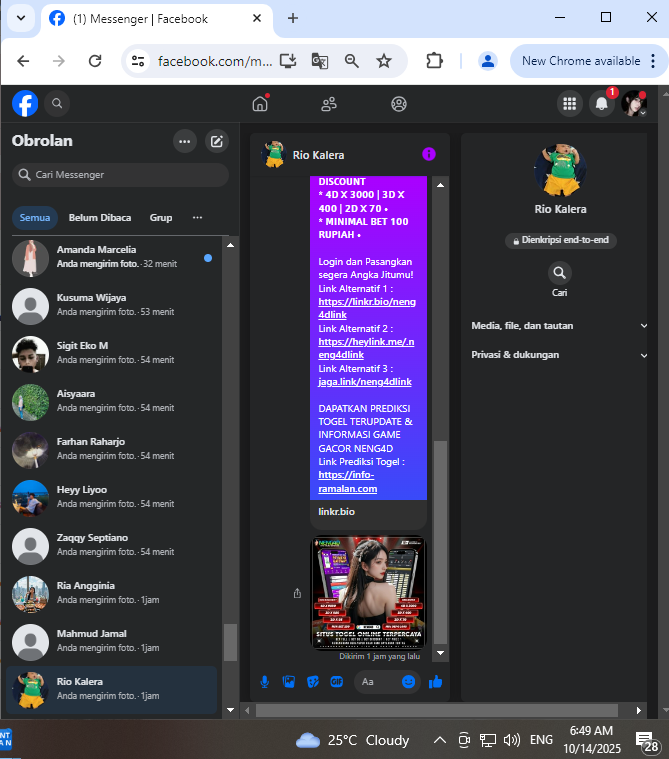
Task: Click the taskbar weather widget 25°C Cloudy
Action: pyautogui.click(x=352, y=740)
